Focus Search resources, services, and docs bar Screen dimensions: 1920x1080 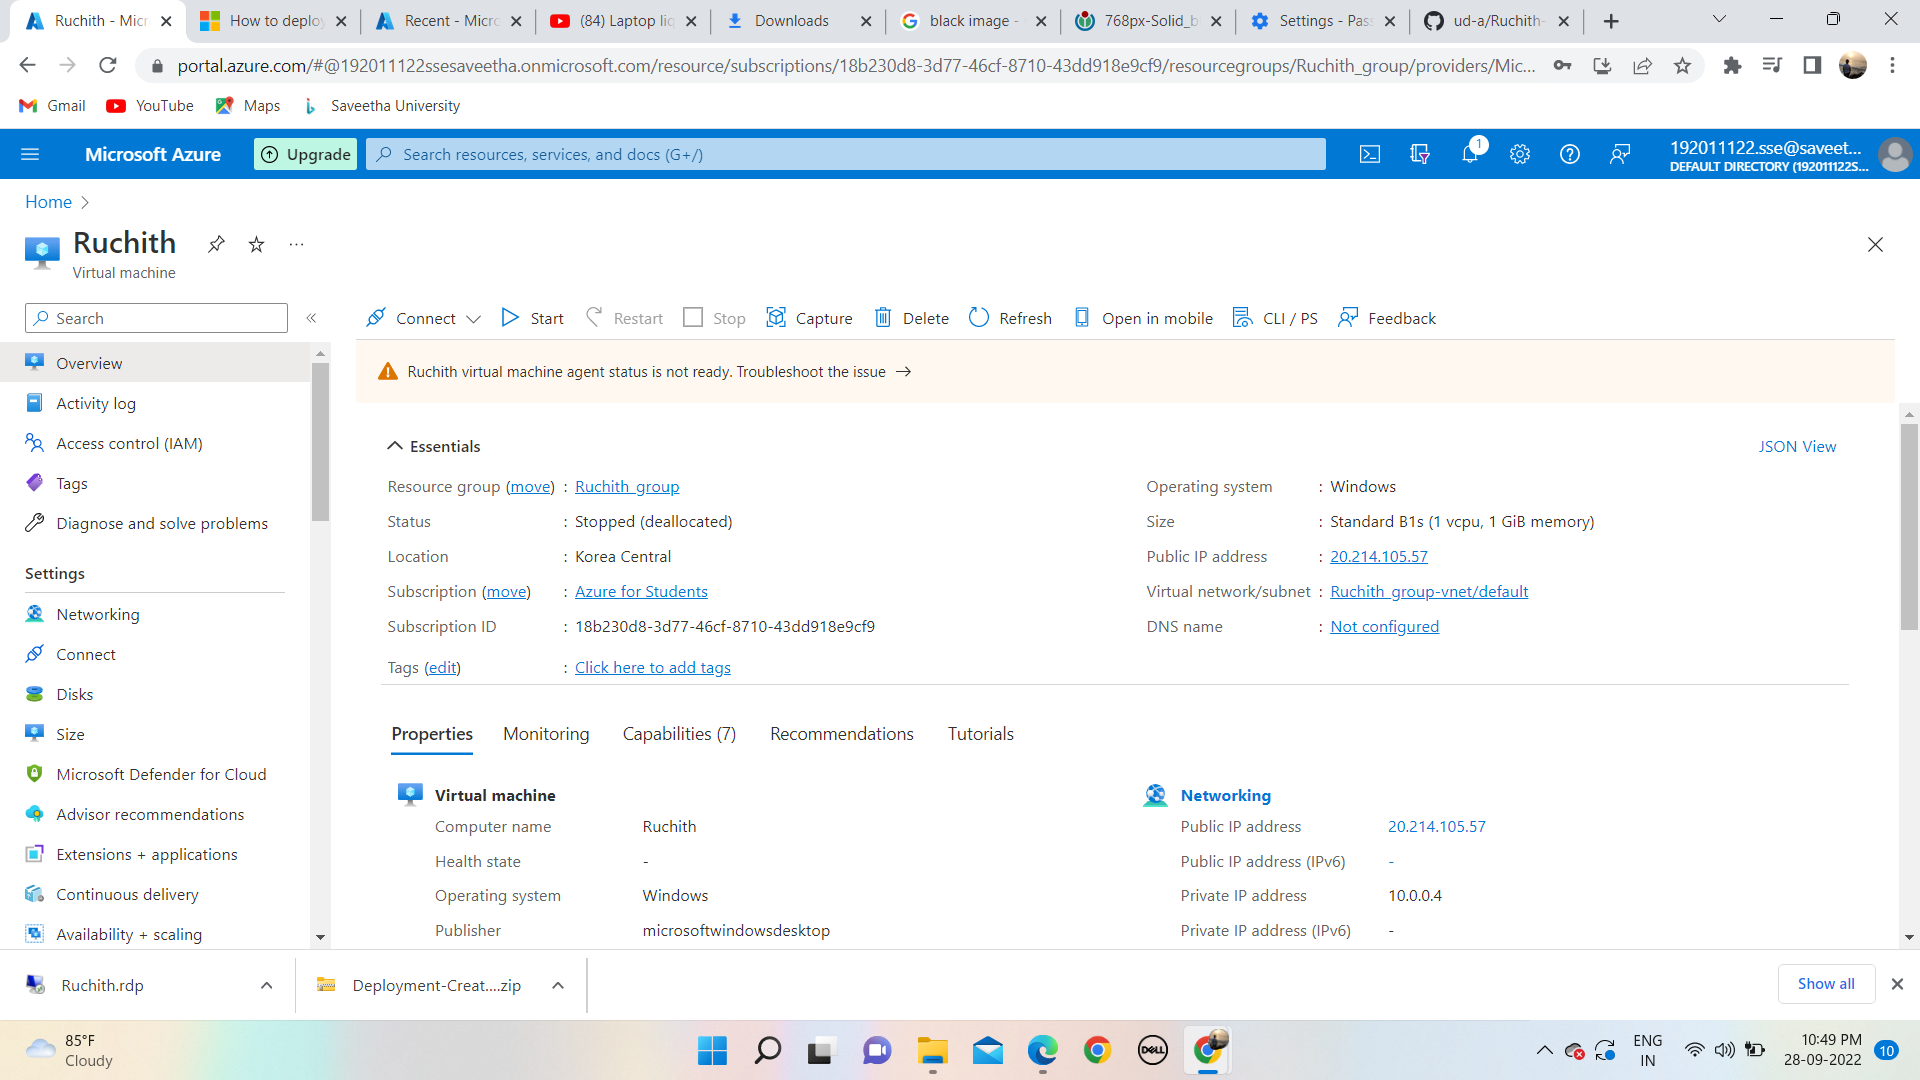tap(846, 154)
